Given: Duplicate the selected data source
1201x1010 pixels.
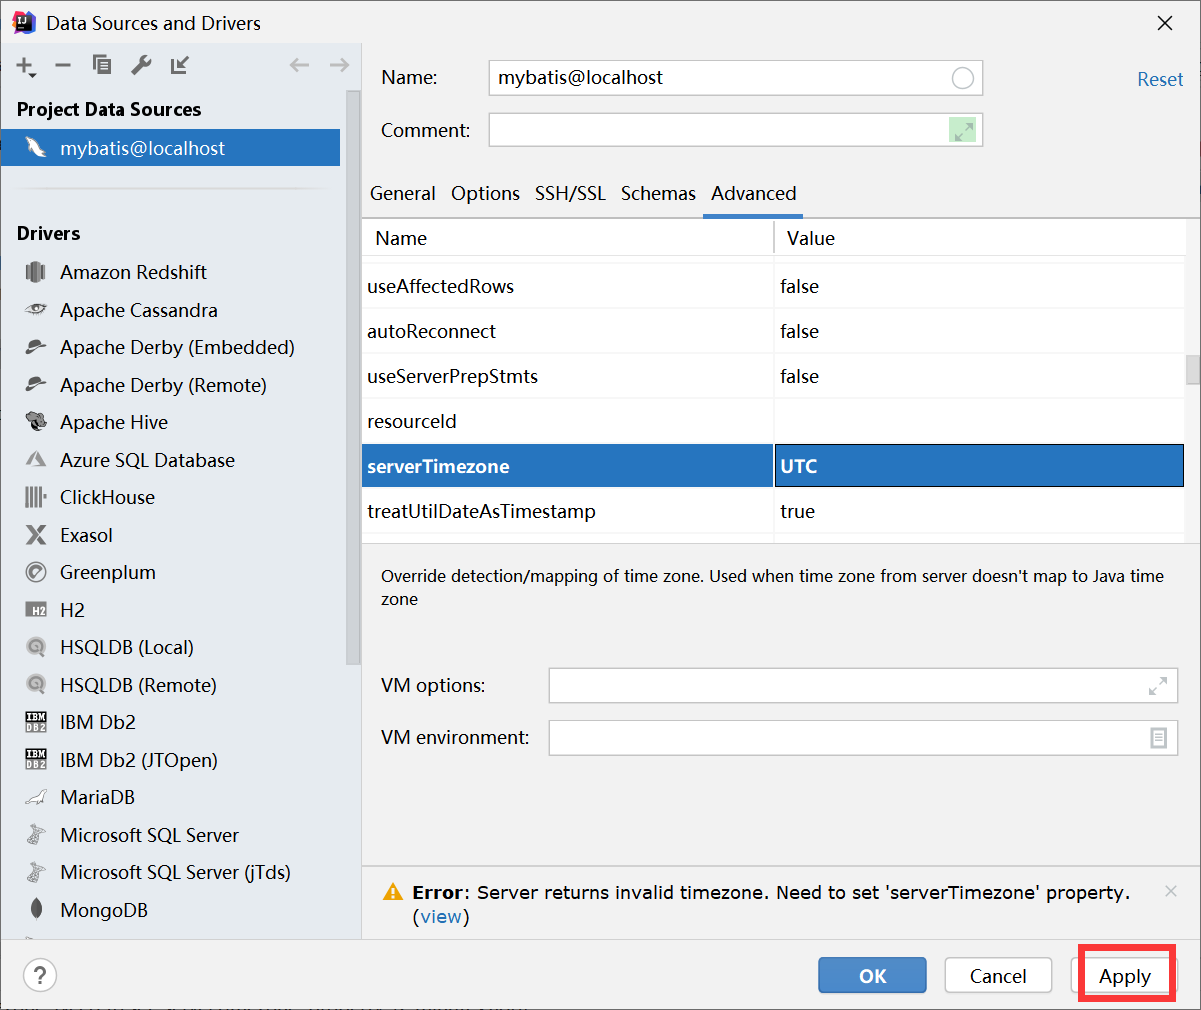Looking at the screenshot, I should coord(102,65).
